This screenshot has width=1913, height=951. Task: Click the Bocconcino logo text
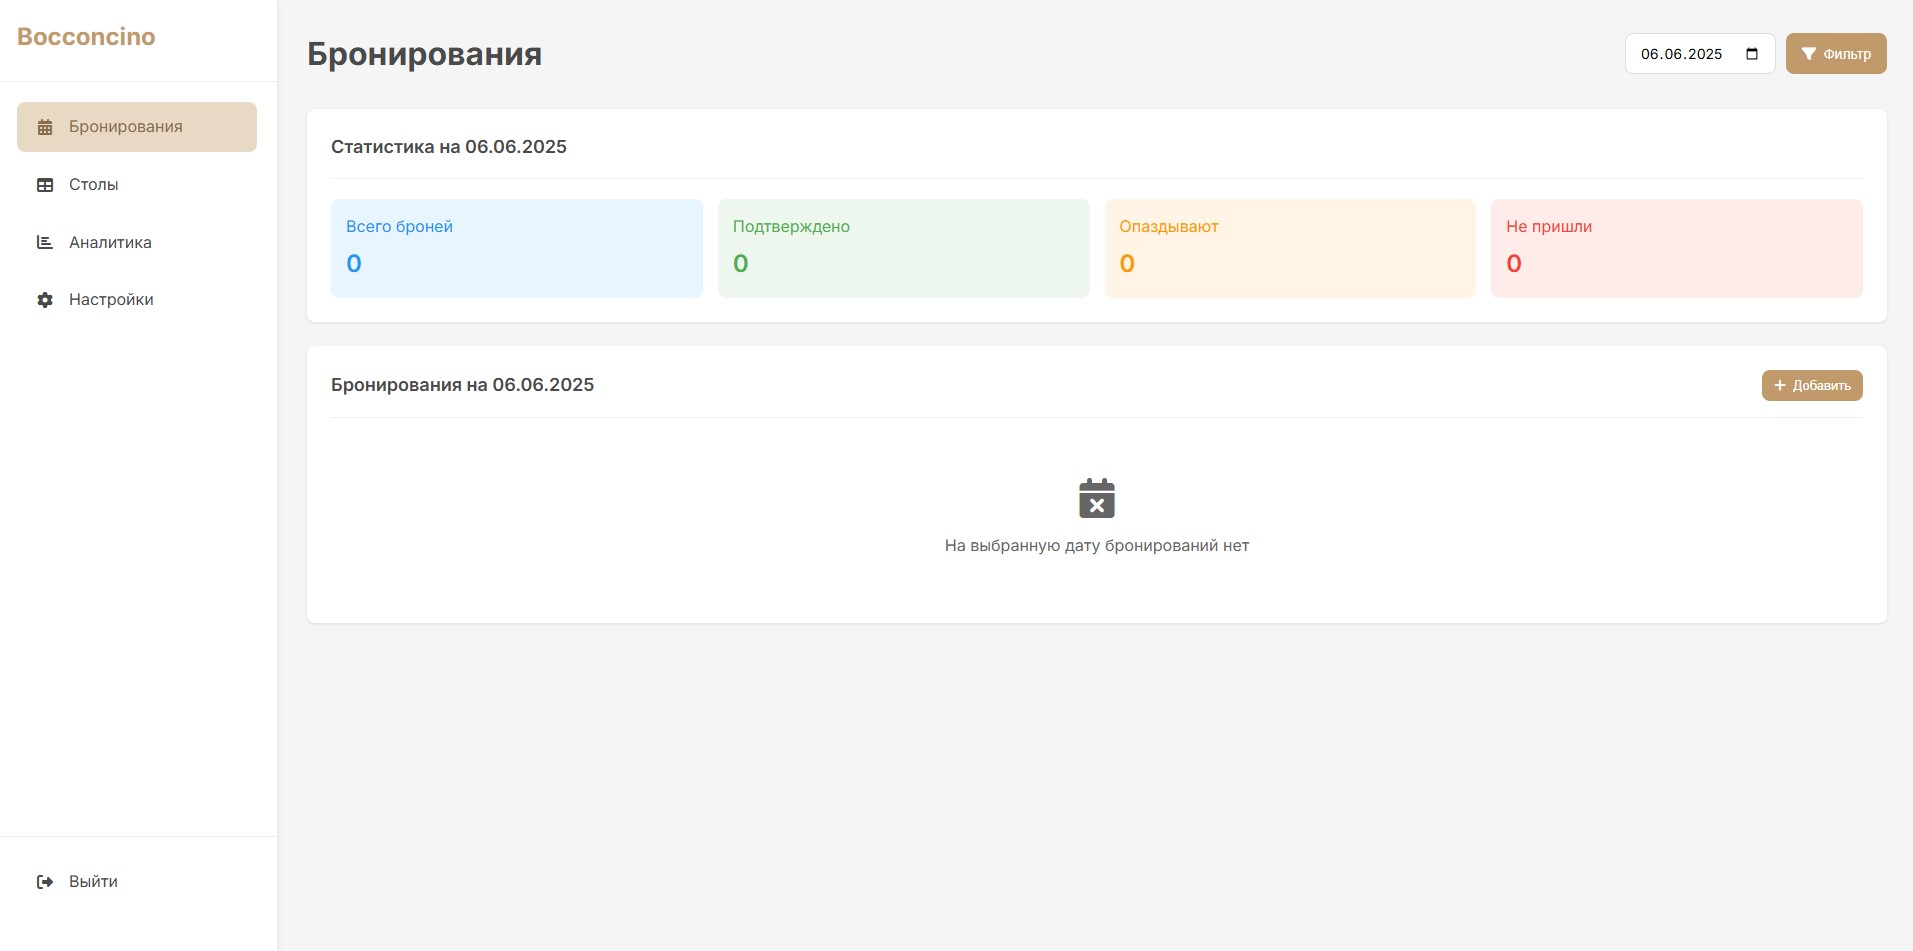(86, 37)
